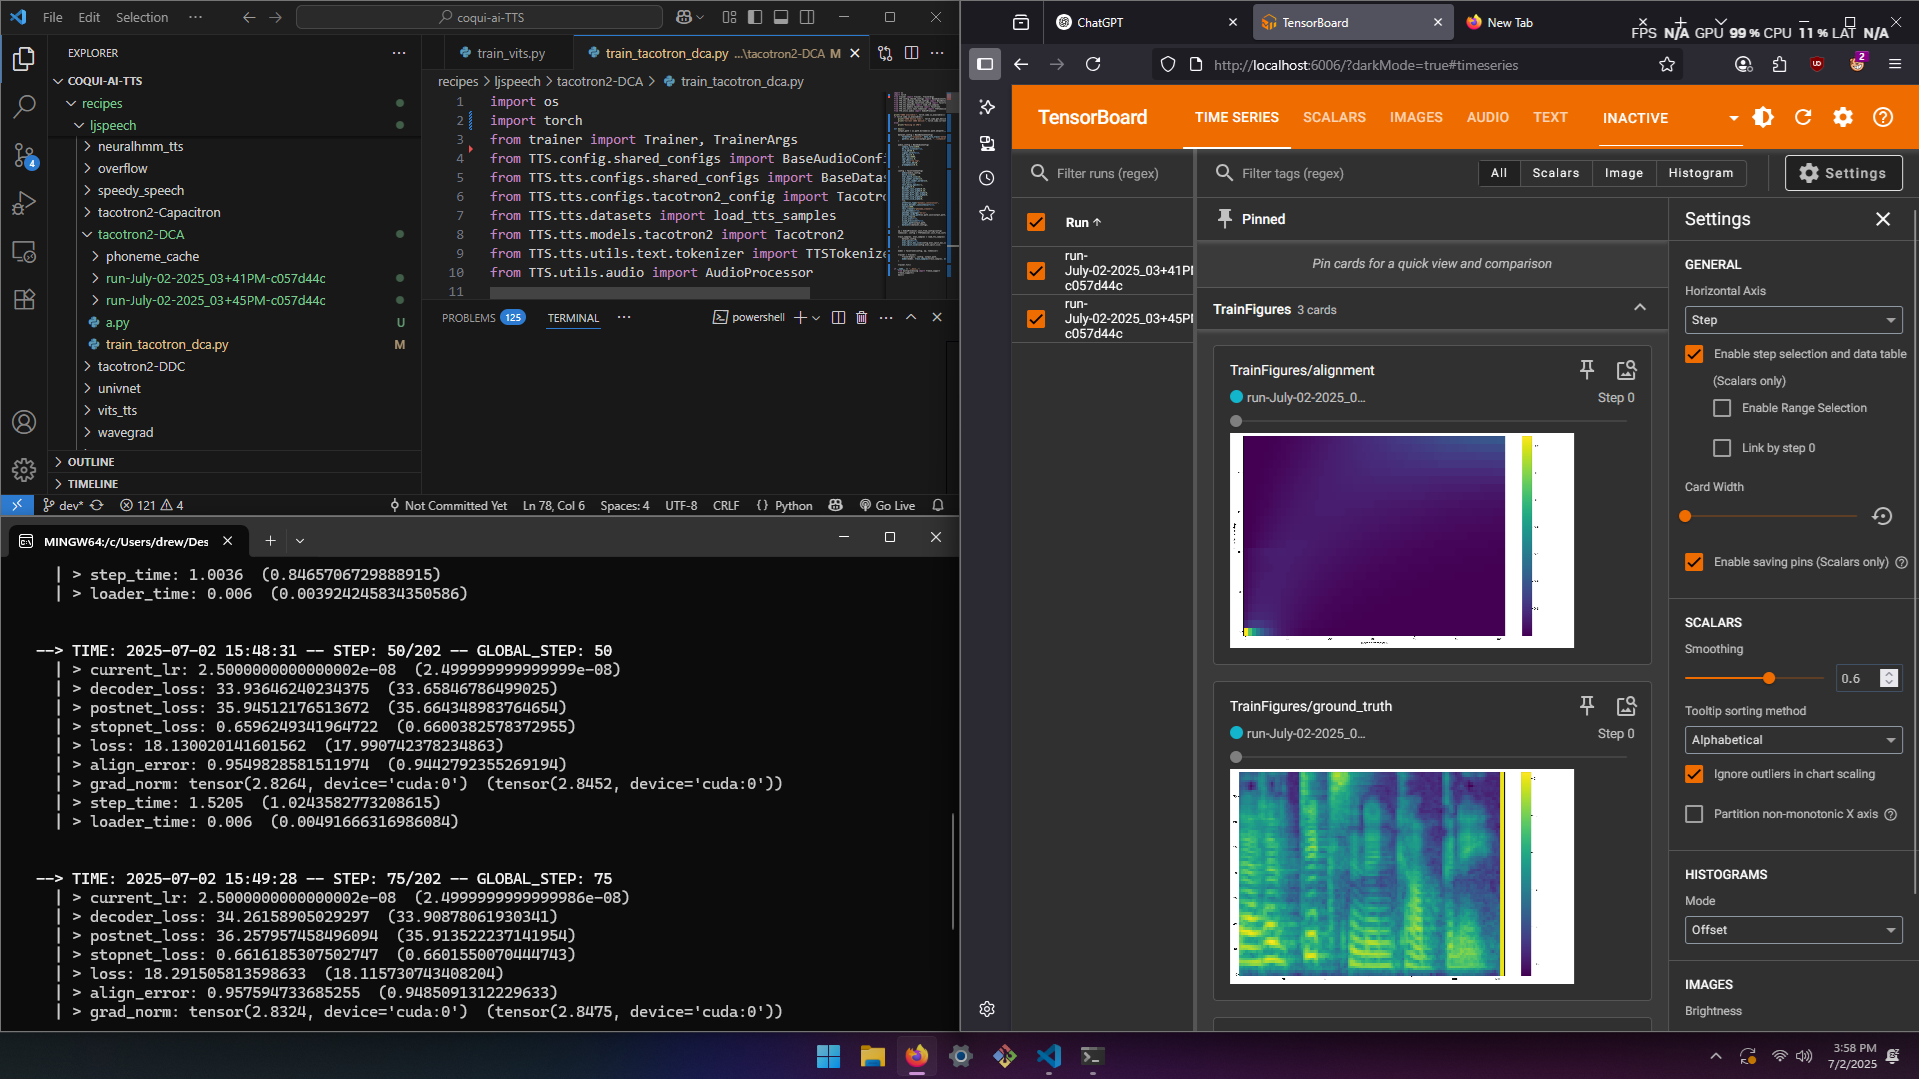1919x1079 pixels.
Task: Click the Settings button in TensorBoard
Action: 1843,173
